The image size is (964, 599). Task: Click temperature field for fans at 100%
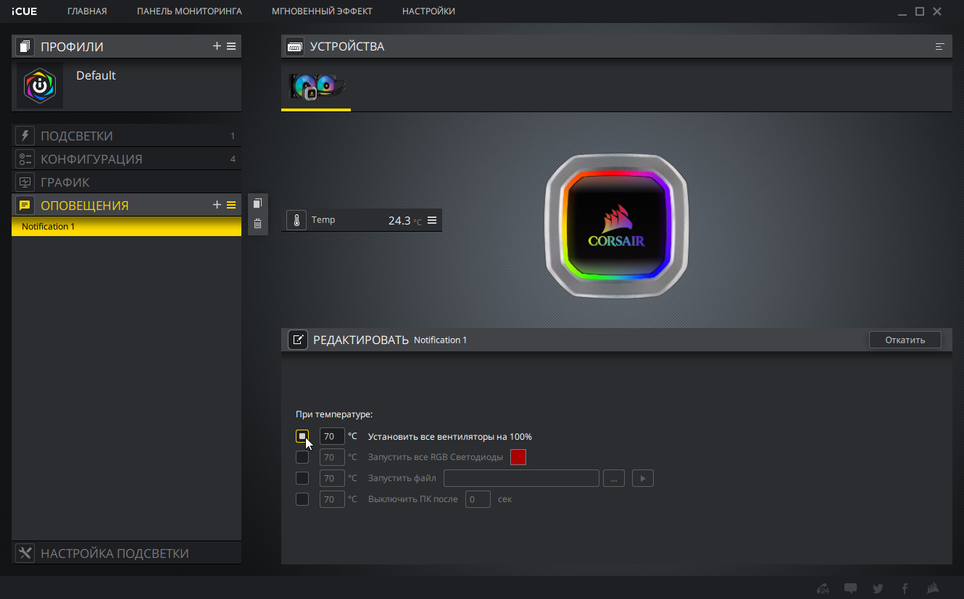(x=331, y=436)
